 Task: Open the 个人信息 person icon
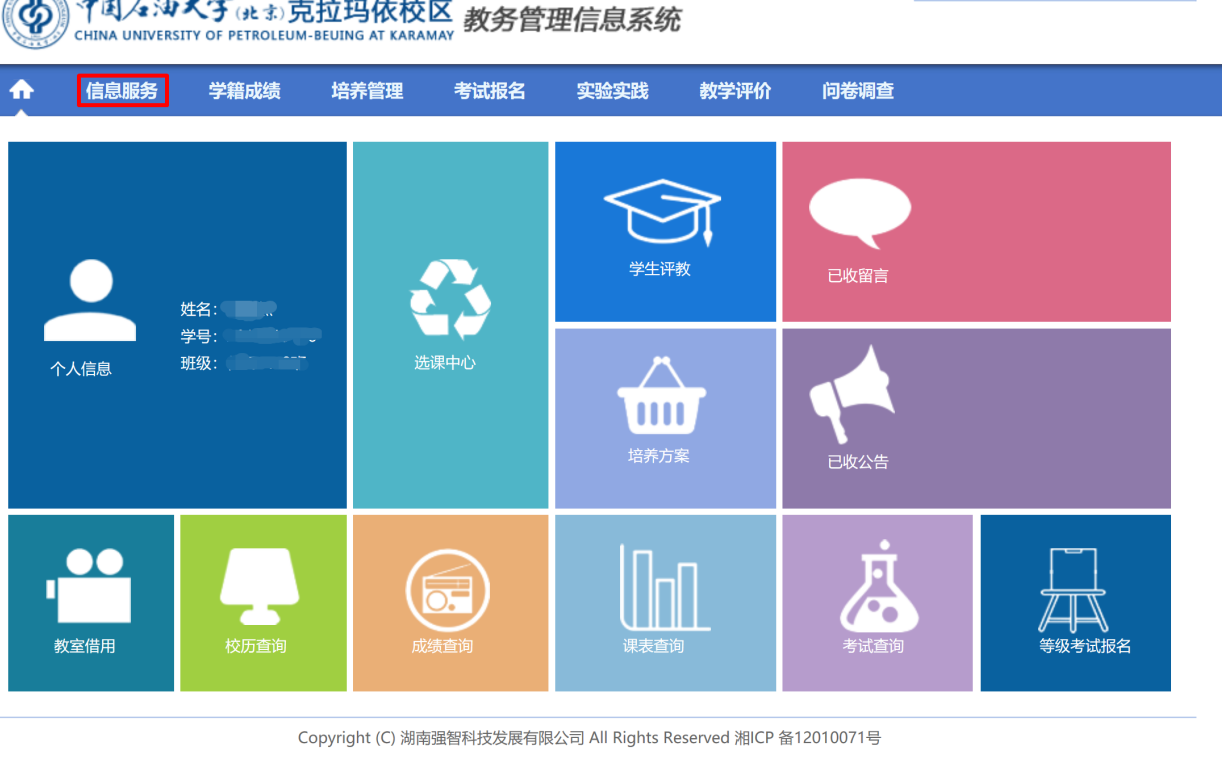pyautogui.click(x=90, y=301)
